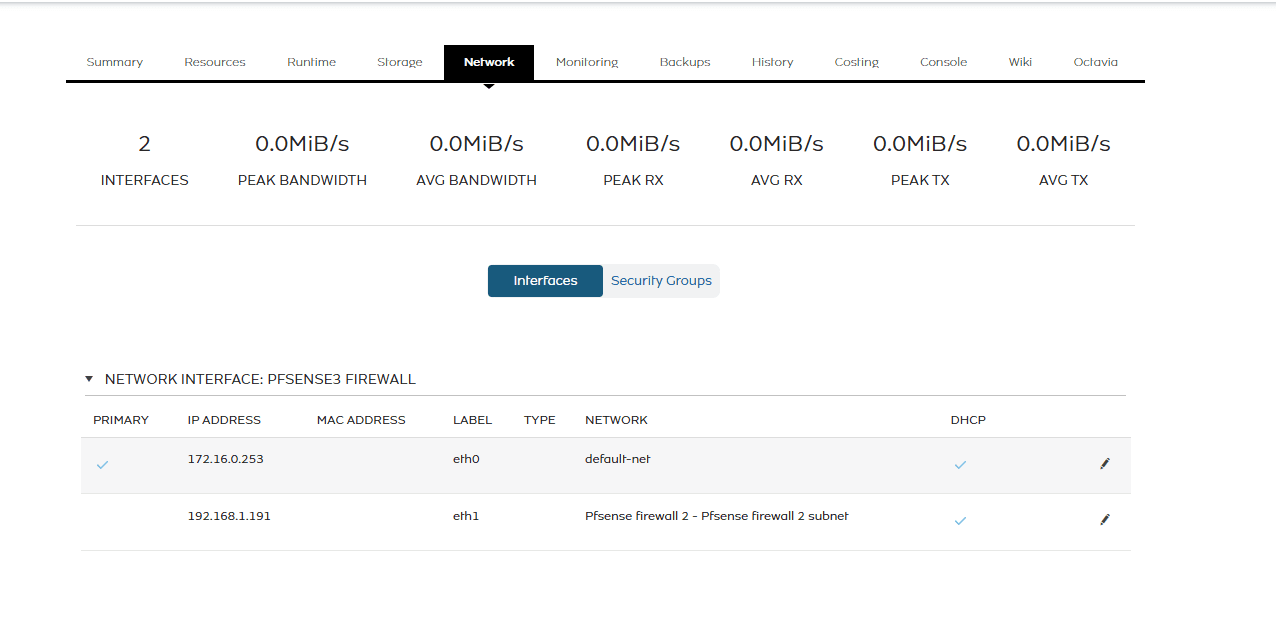
Task: Click the LABEL column header
Action: (x=472, y=420)
